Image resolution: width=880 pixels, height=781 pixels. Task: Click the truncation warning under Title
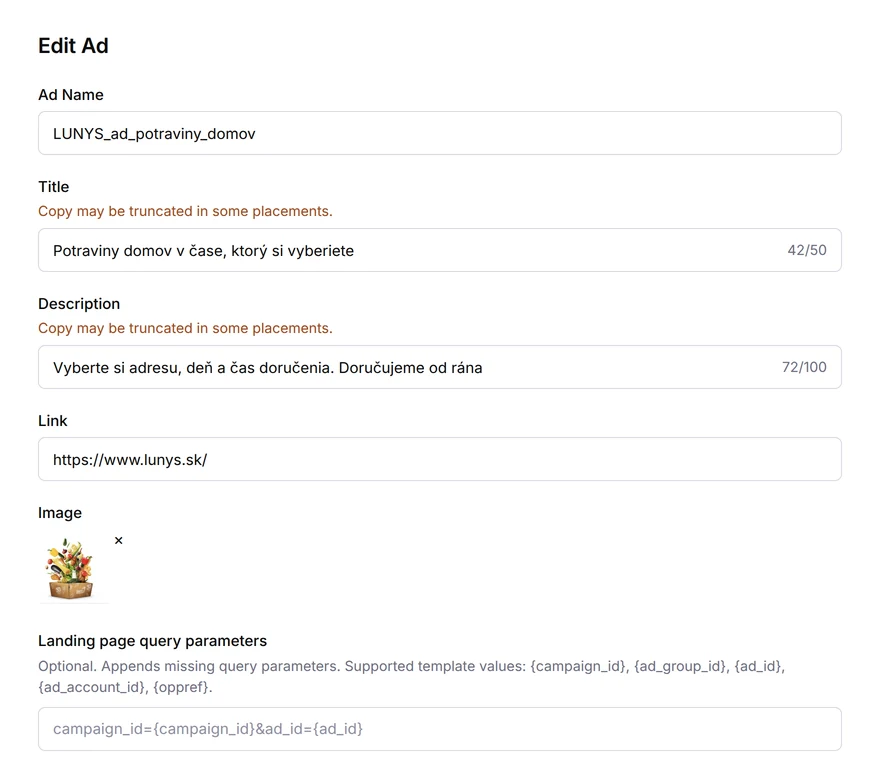tap(185, 211)
